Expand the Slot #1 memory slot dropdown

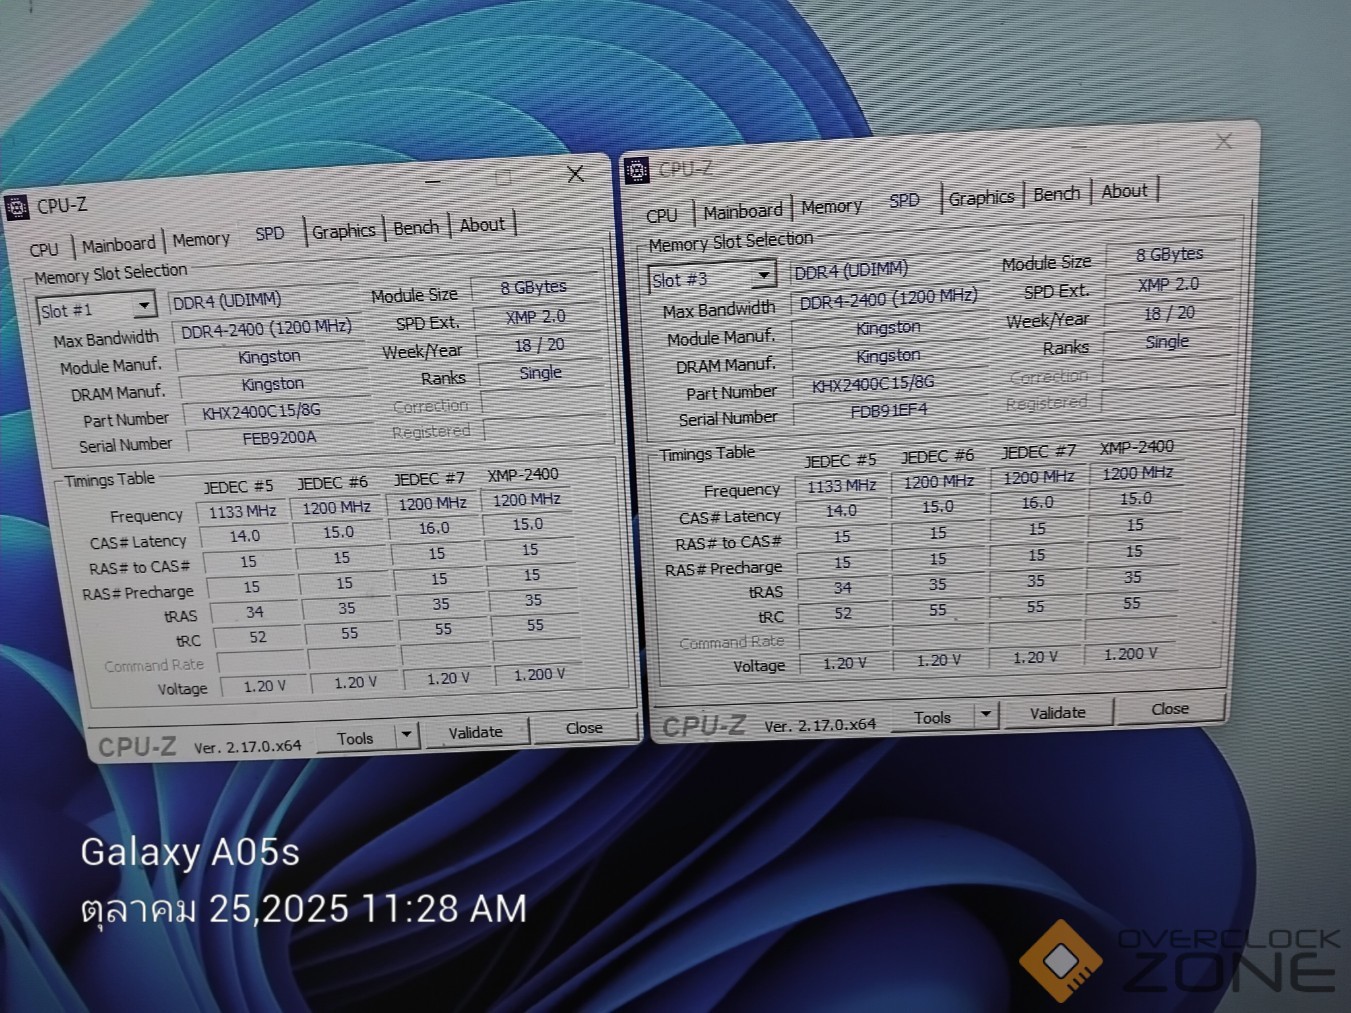[x=144, y=305]
